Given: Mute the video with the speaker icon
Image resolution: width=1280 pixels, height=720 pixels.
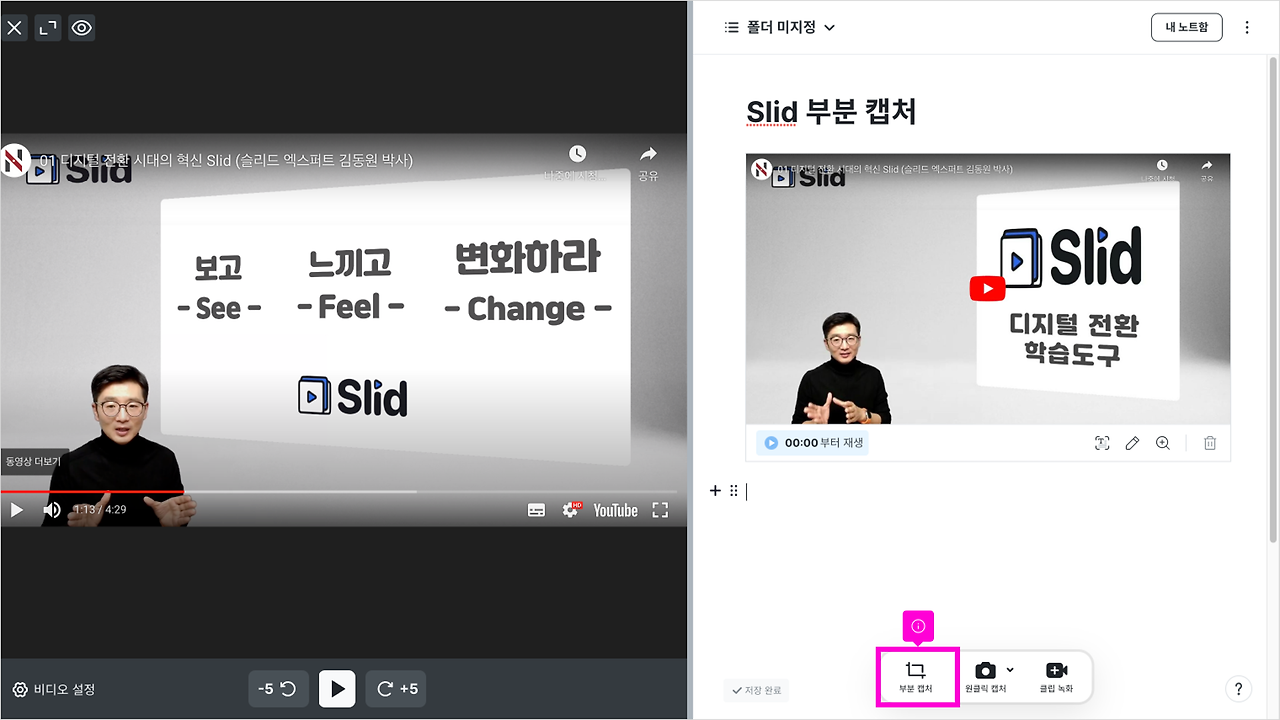Looking at the screenshot, I should point(51,510).
